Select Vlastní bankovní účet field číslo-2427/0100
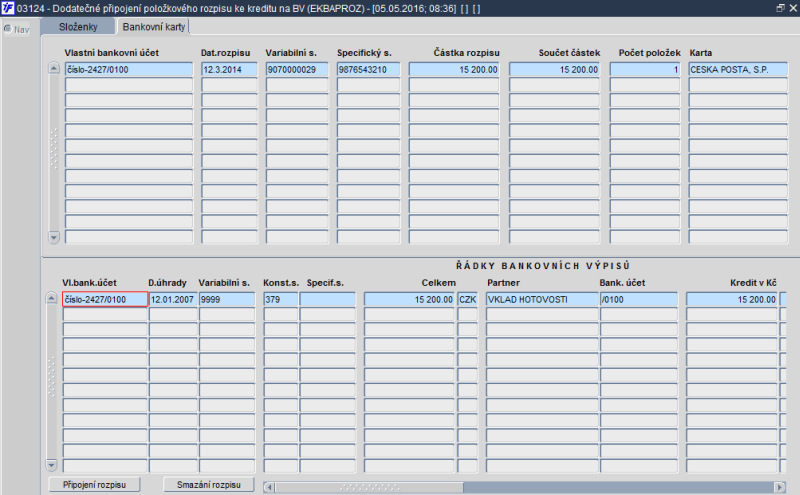 [129, 69]
